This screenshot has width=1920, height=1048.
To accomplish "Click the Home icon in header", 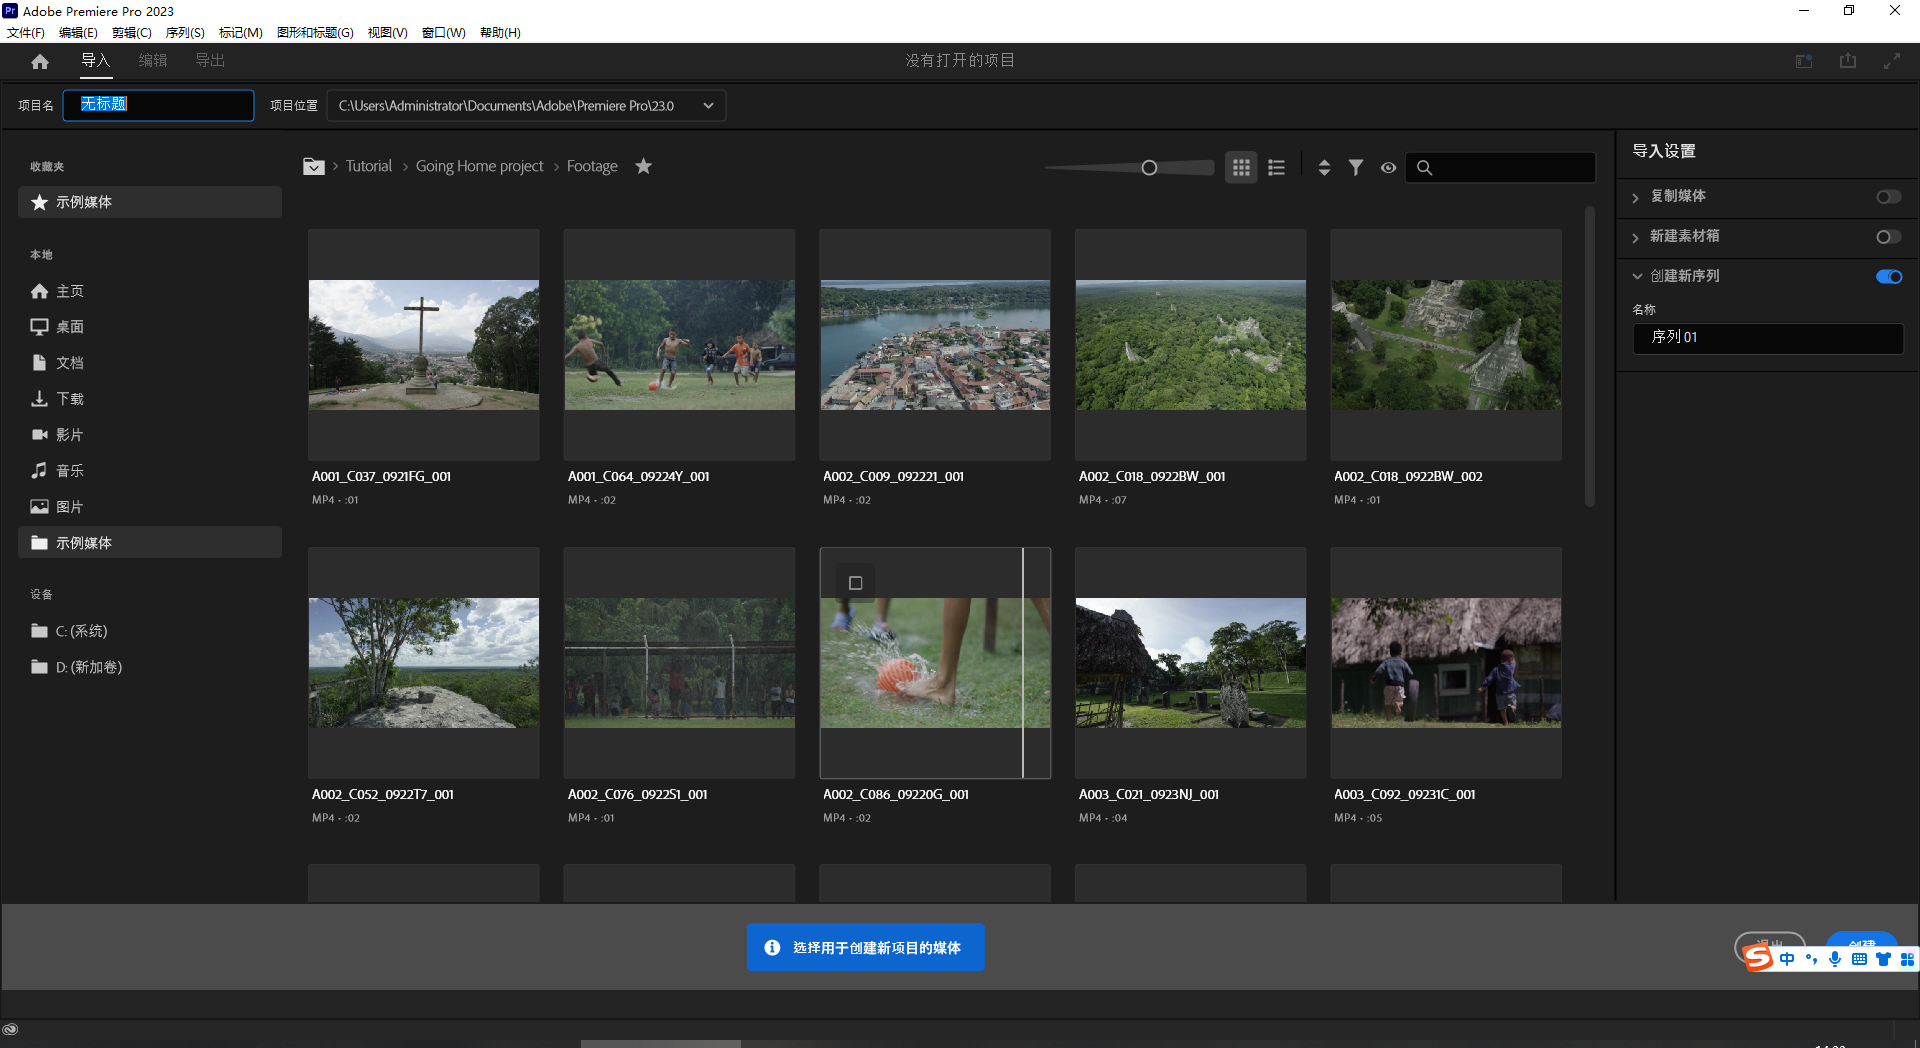I will 40,62.
